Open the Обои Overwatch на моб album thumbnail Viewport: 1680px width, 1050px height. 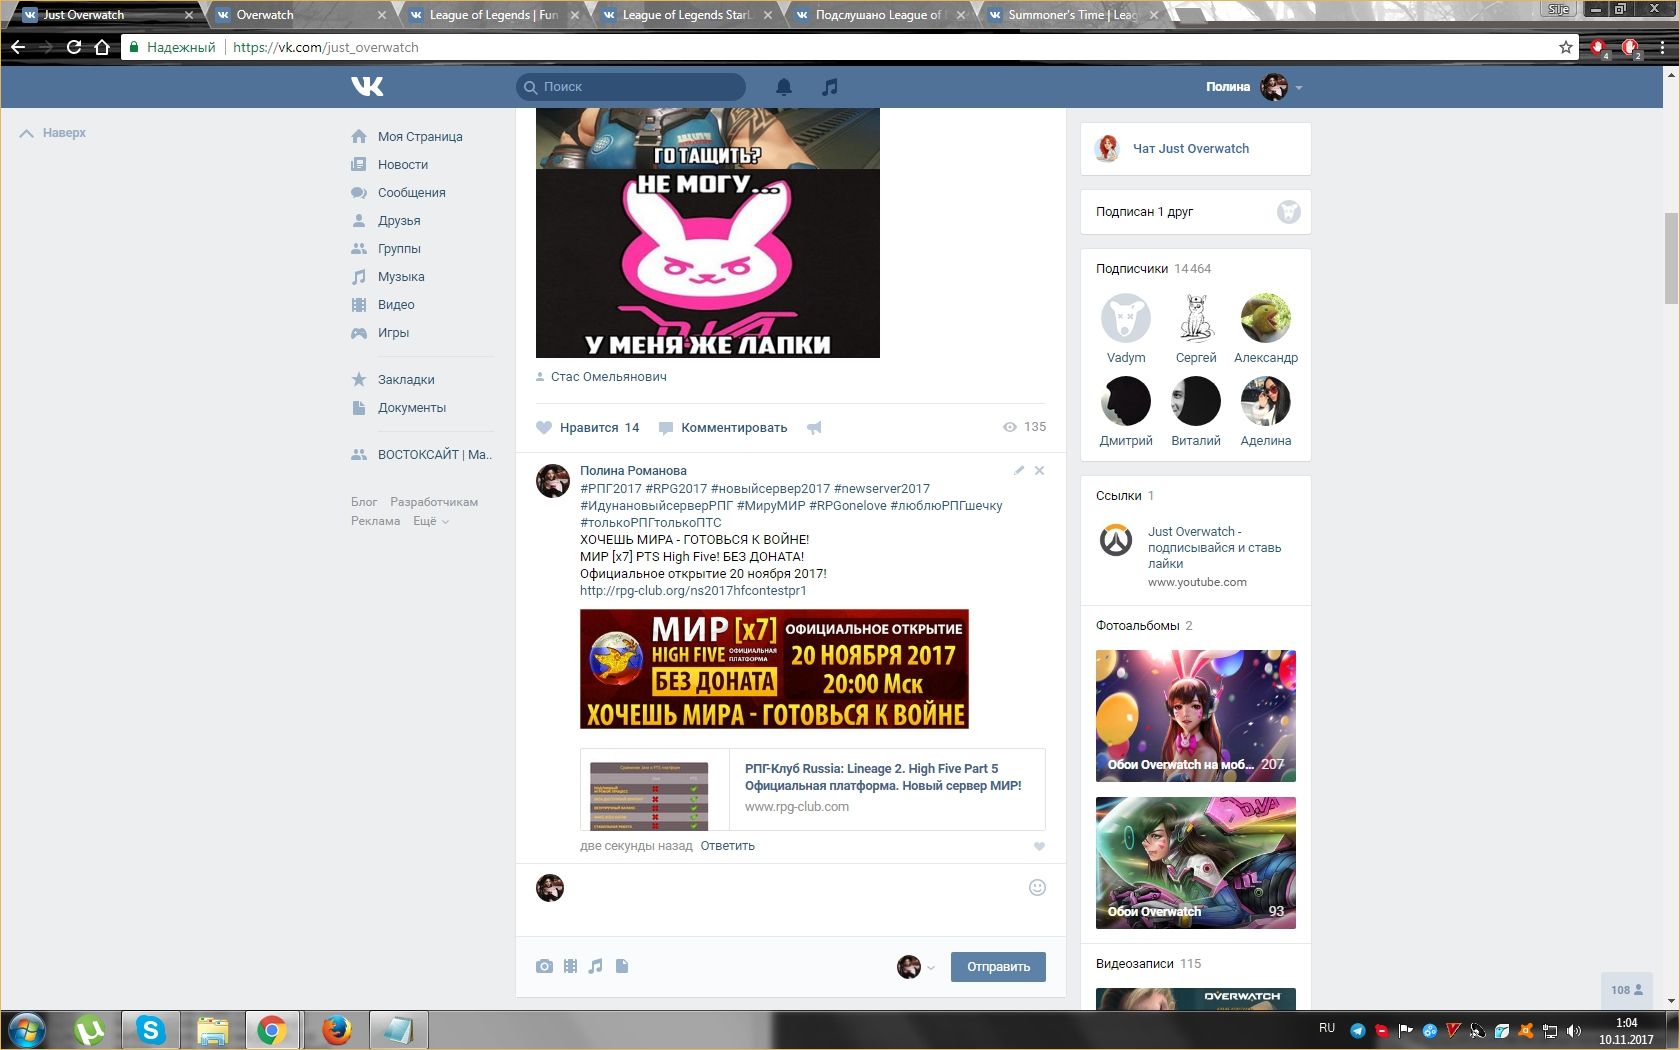1196,716
